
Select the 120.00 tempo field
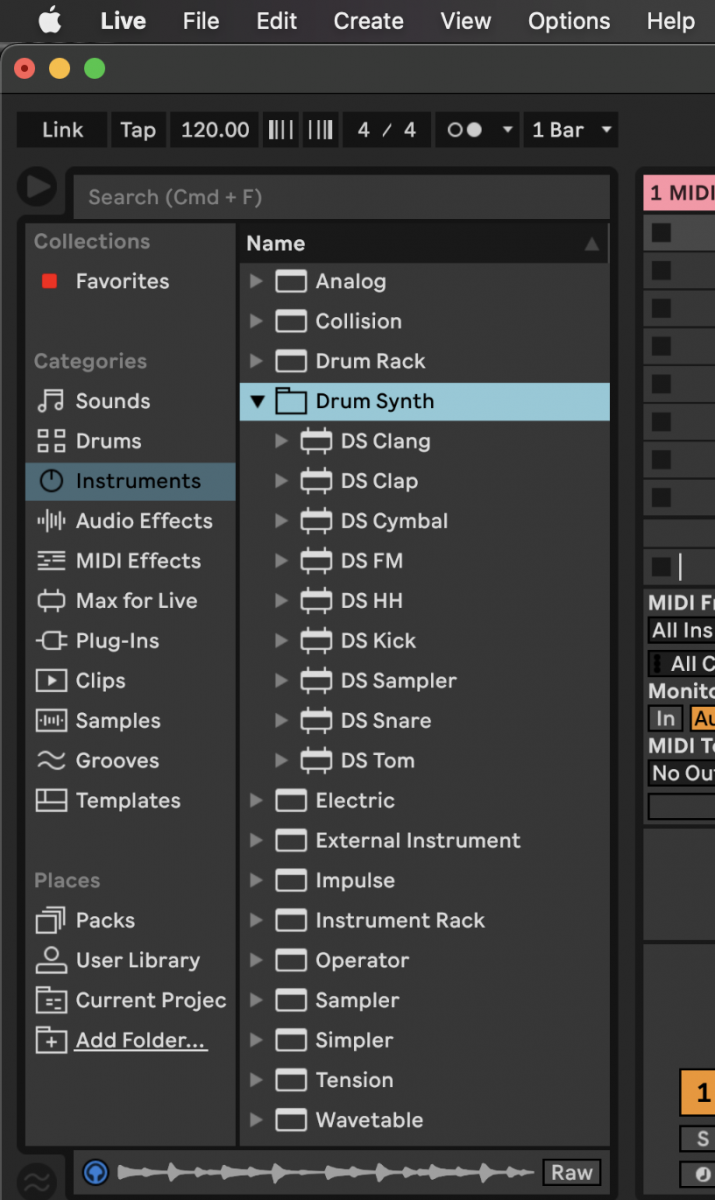(215, 130)
